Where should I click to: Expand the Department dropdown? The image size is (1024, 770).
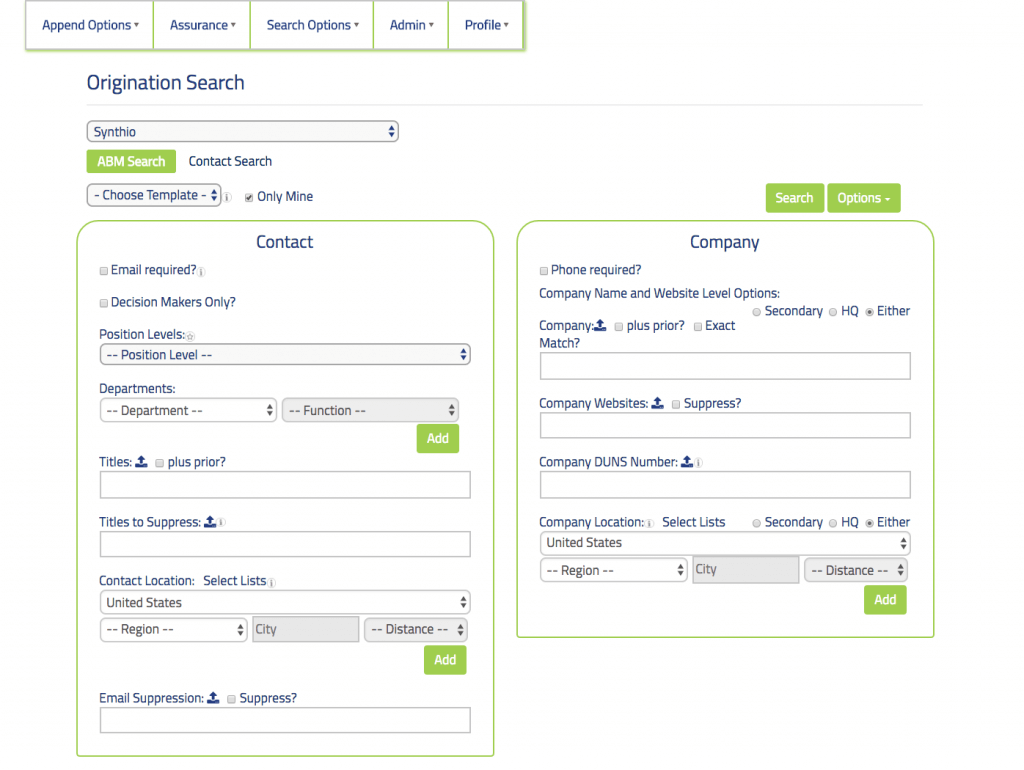[x=188, y=410]
